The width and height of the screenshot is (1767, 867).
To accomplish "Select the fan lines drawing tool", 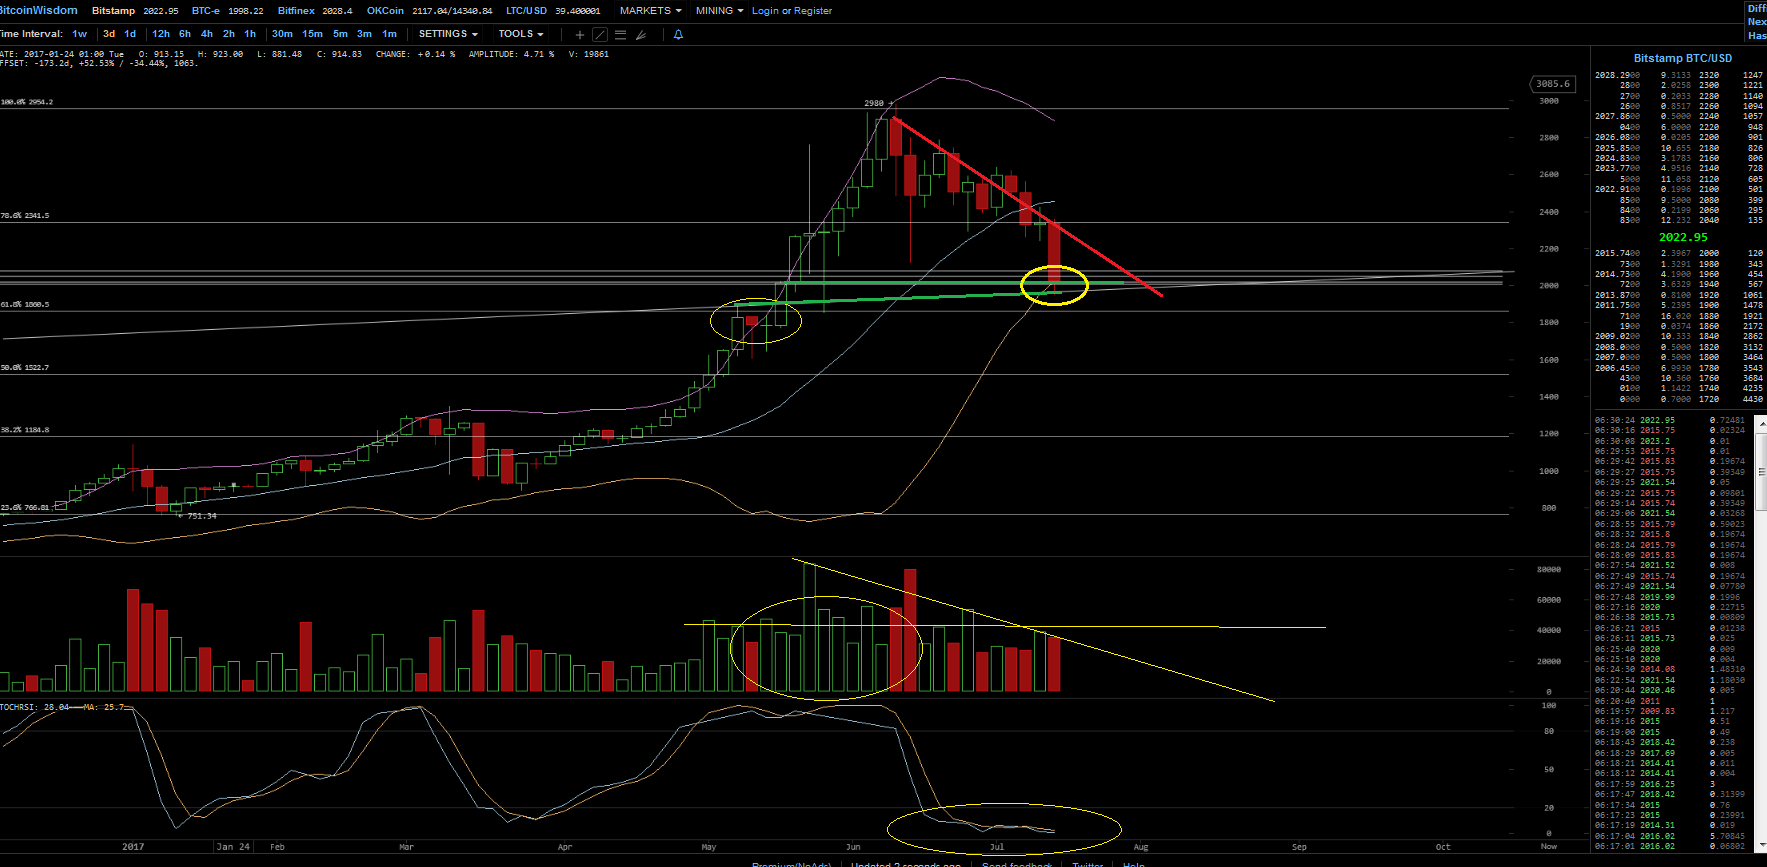I will 641,35.
